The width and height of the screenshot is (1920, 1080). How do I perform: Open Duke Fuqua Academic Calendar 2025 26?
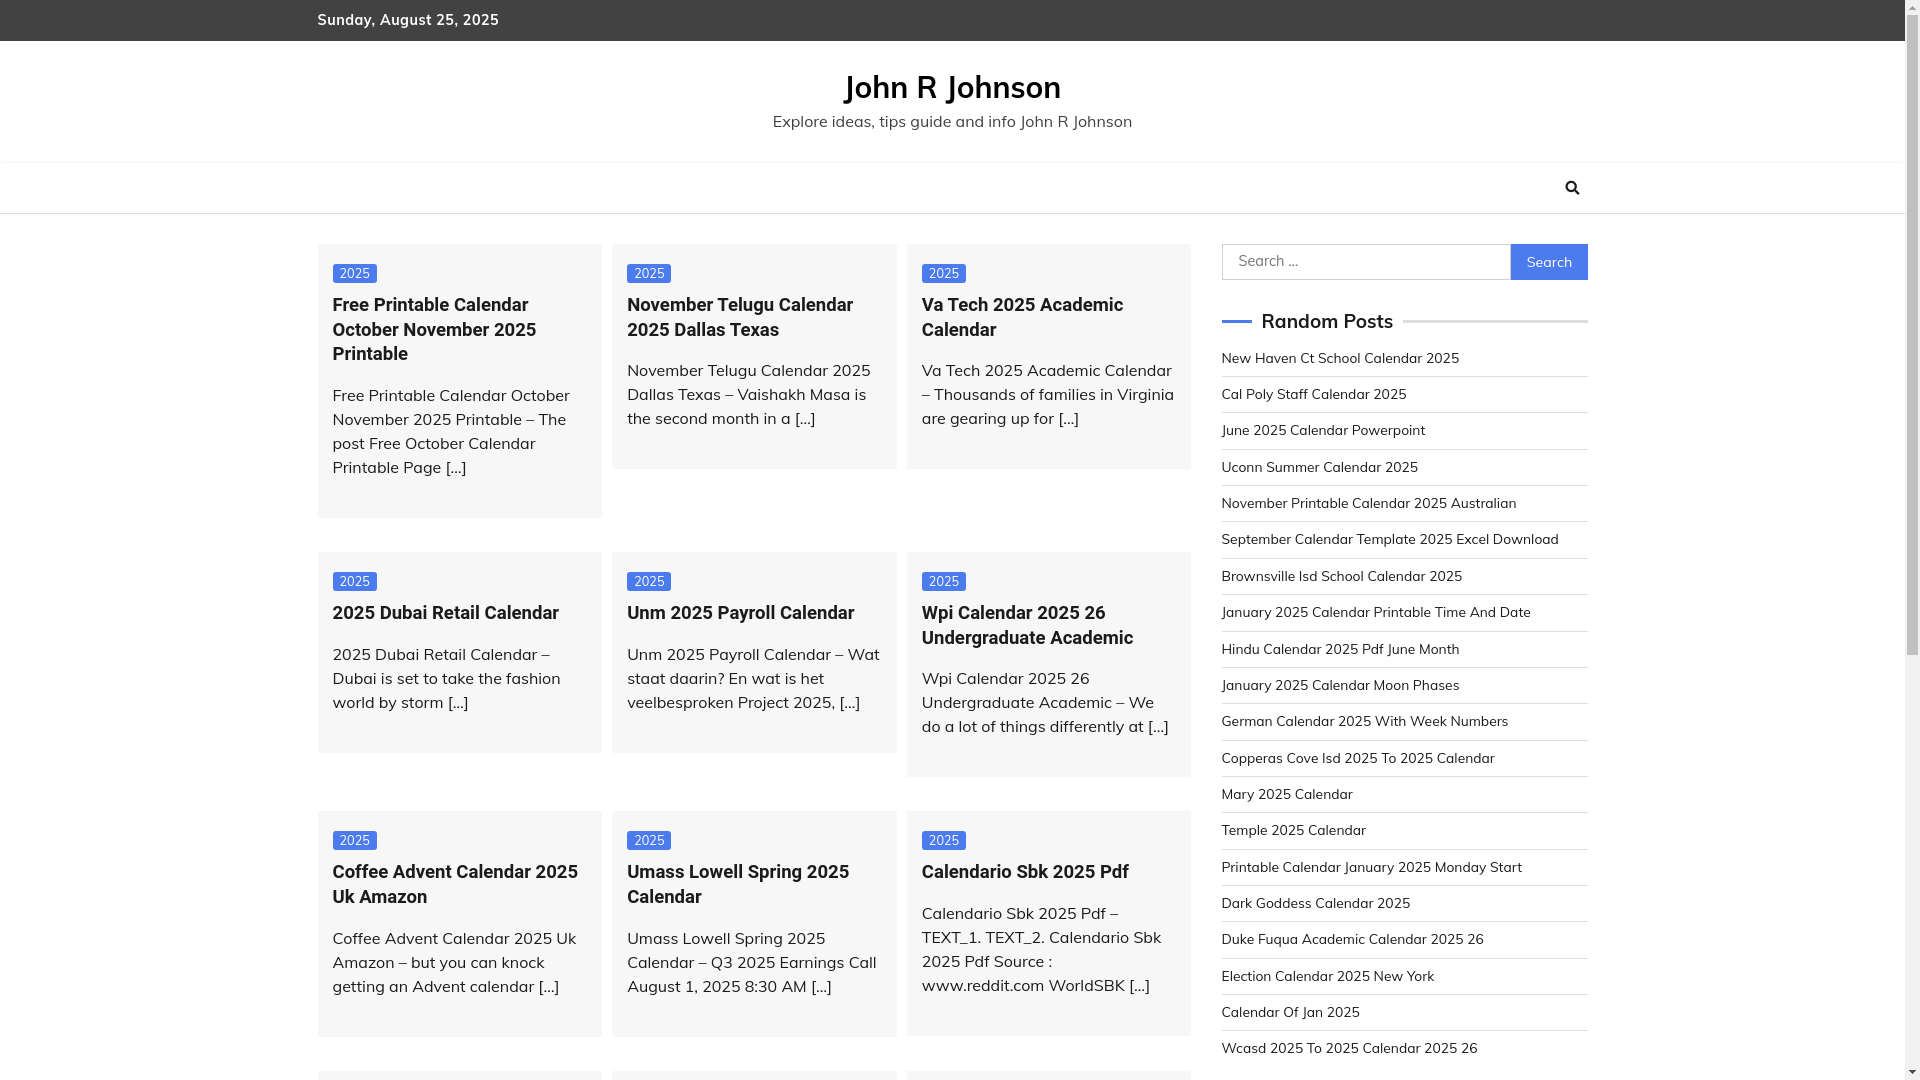(x=1352, y=939)
